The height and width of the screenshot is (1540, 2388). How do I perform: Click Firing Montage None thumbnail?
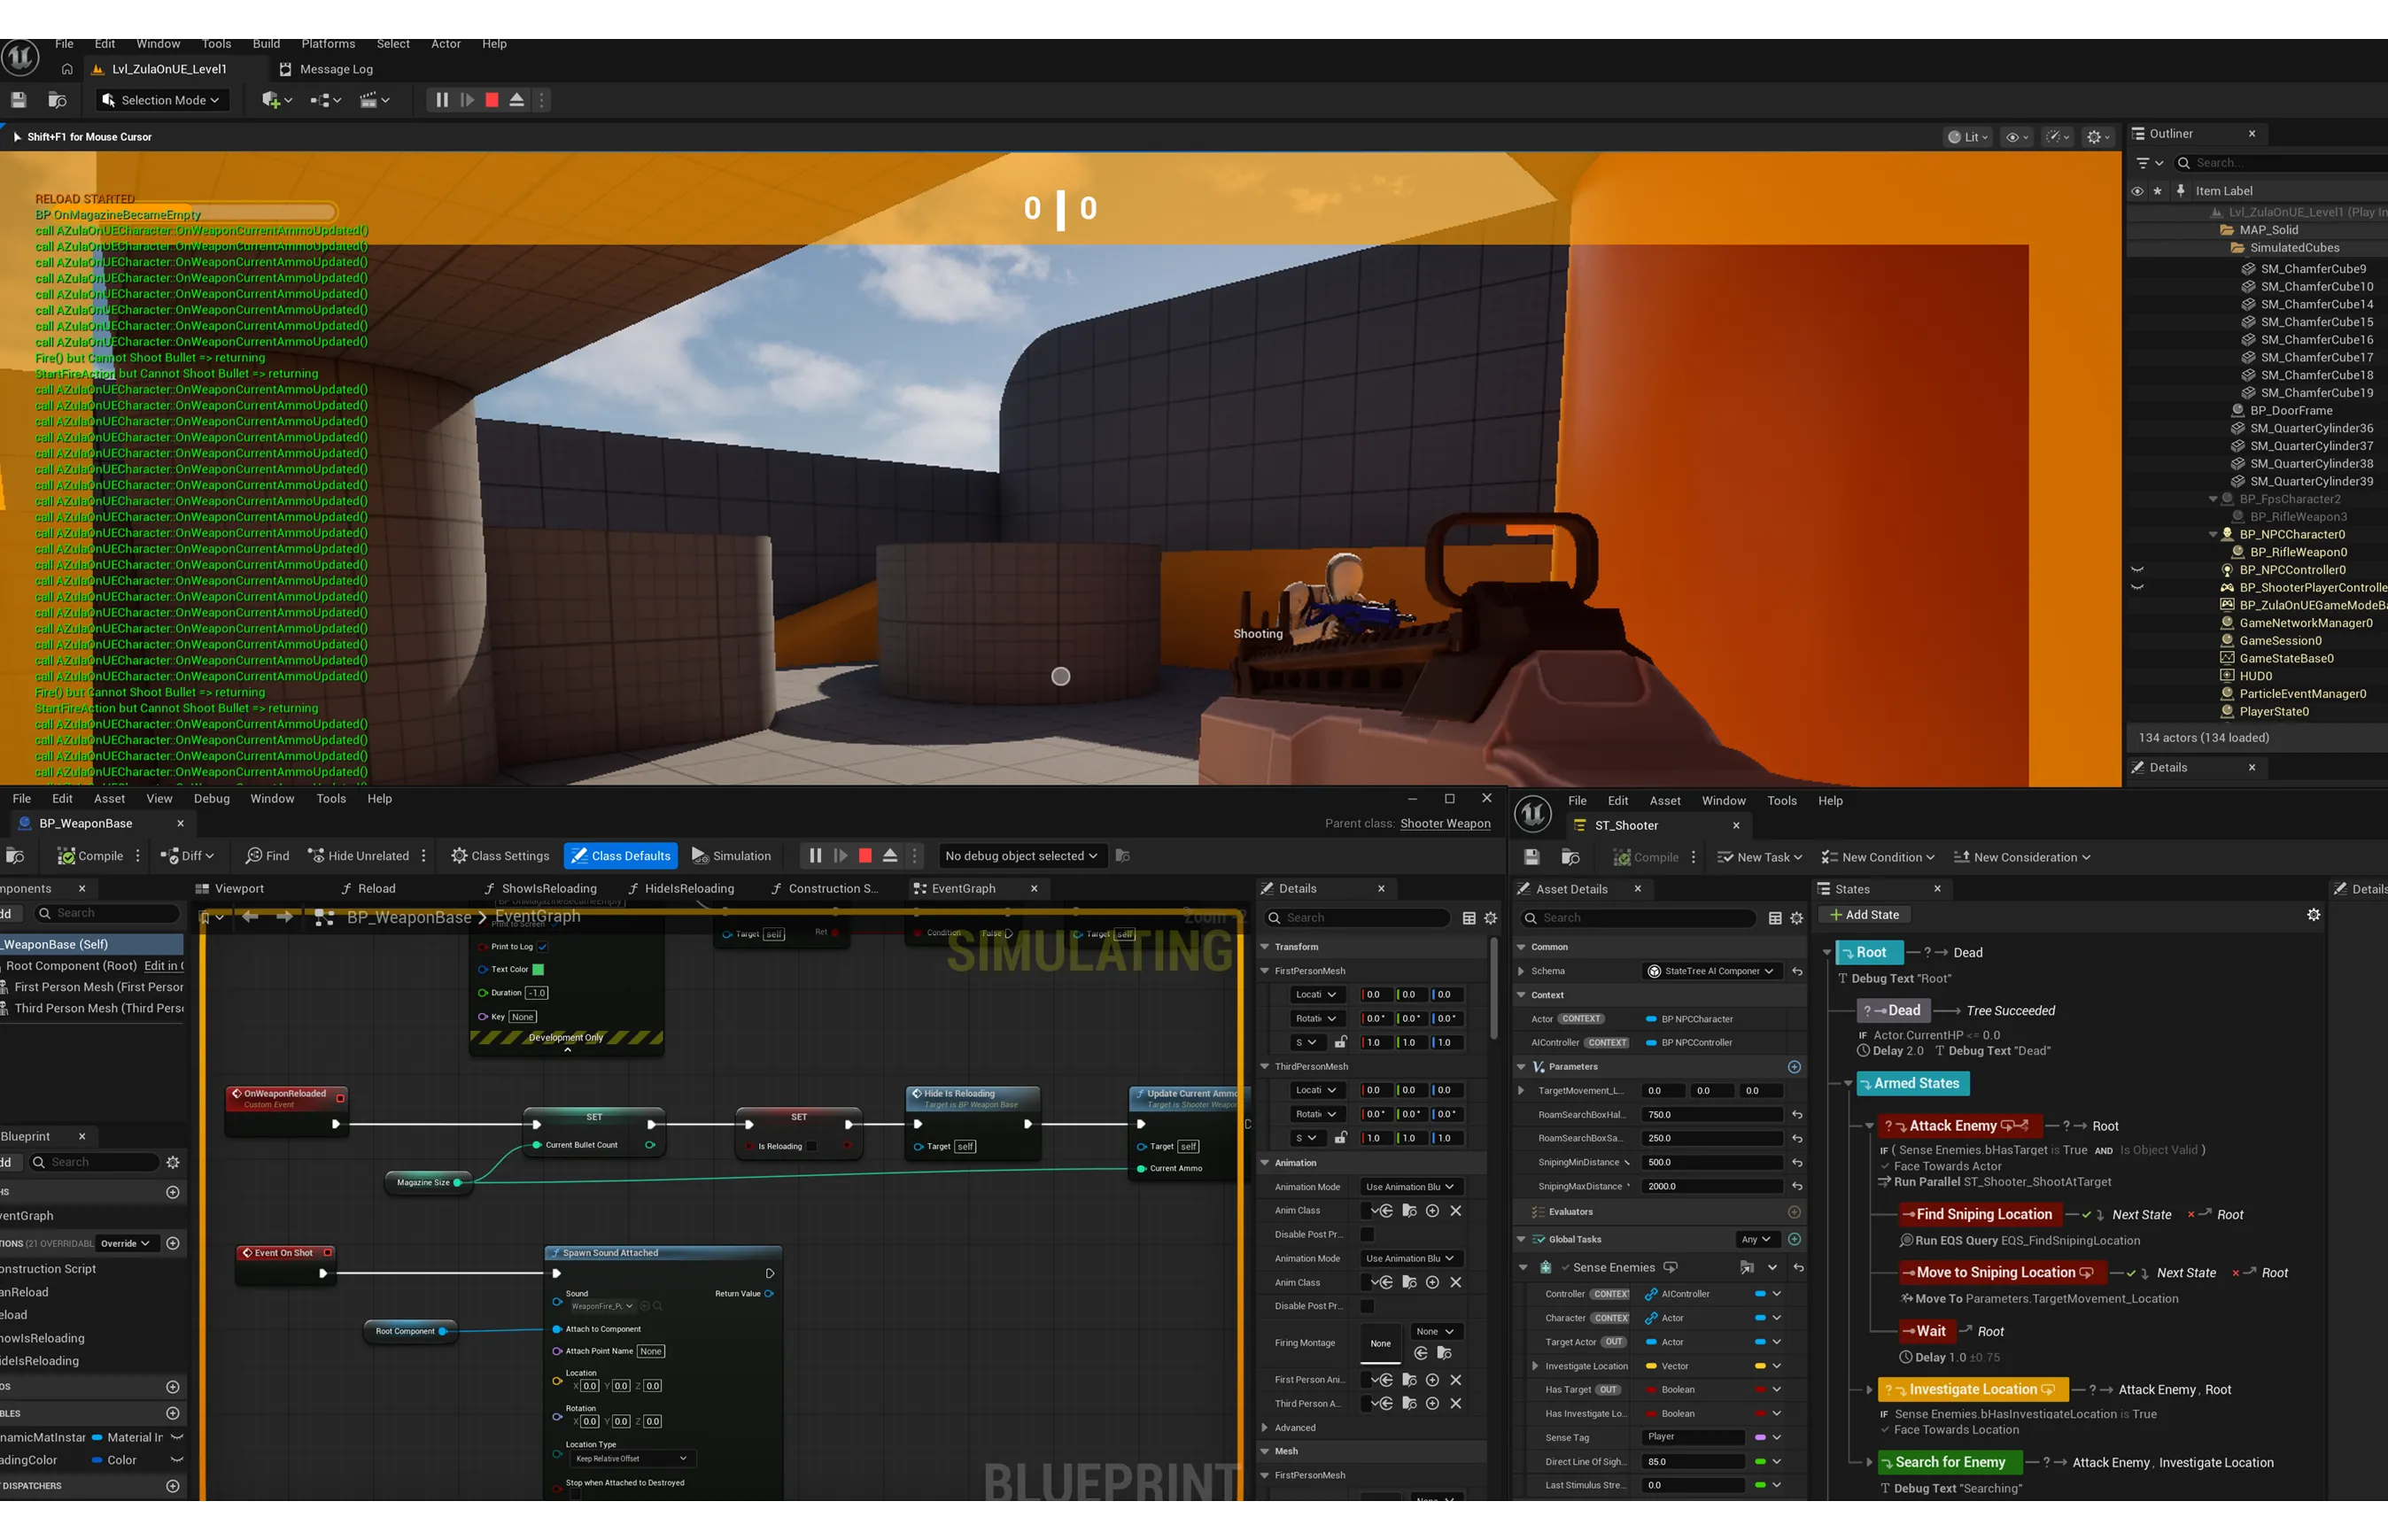pos(1381,1343)
